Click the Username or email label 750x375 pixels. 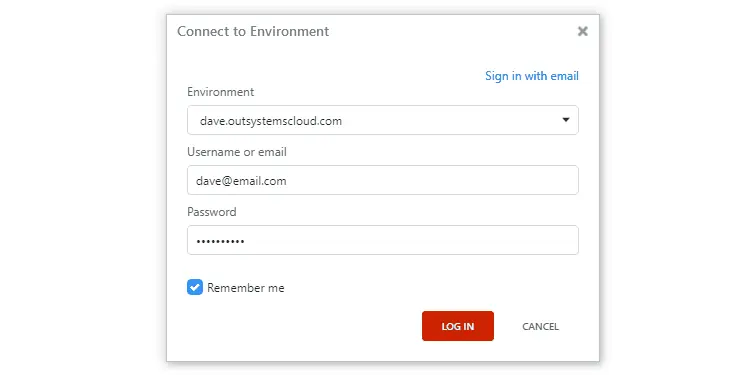pyautogui.click(x=237, y=152)
